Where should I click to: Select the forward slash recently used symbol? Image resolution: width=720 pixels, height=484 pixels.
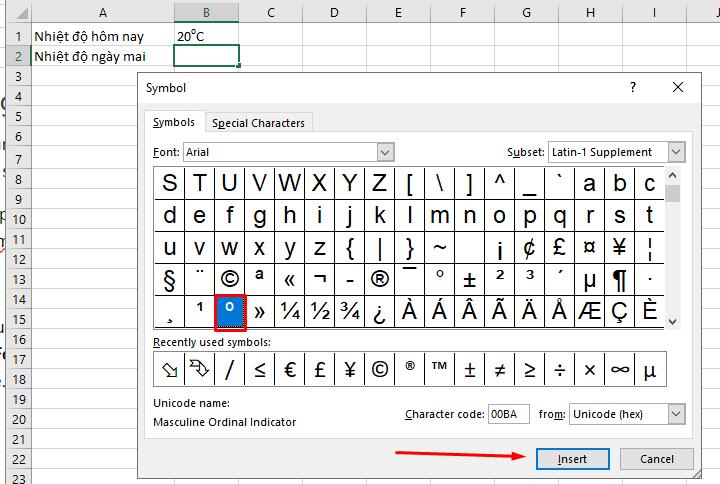[x=230, y=369]
